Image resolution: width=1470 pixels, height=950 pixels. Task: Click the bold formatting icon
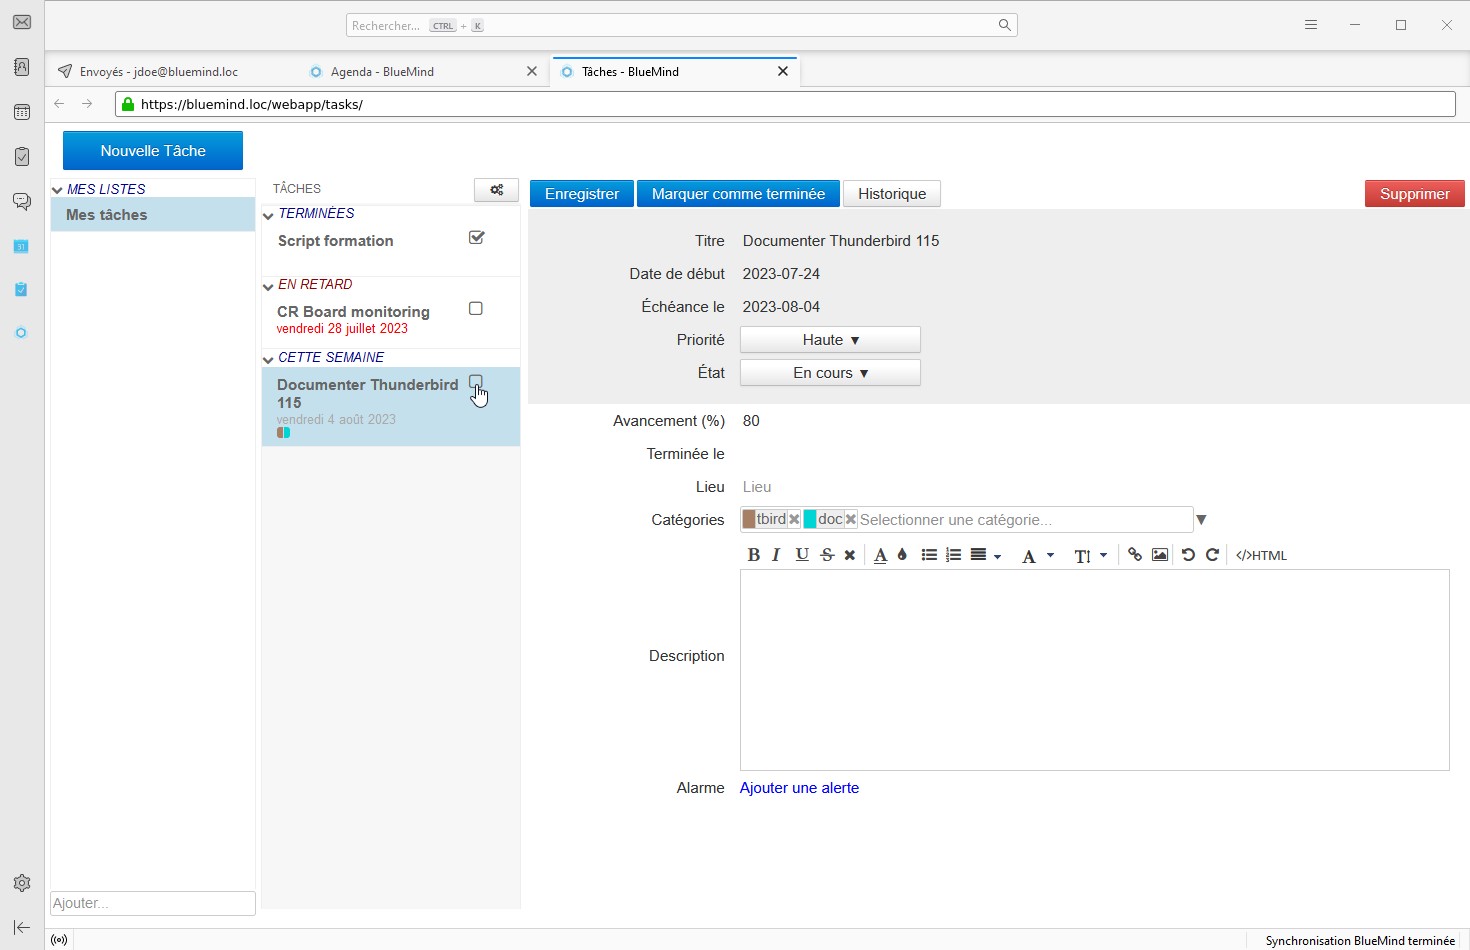point(754,555)
